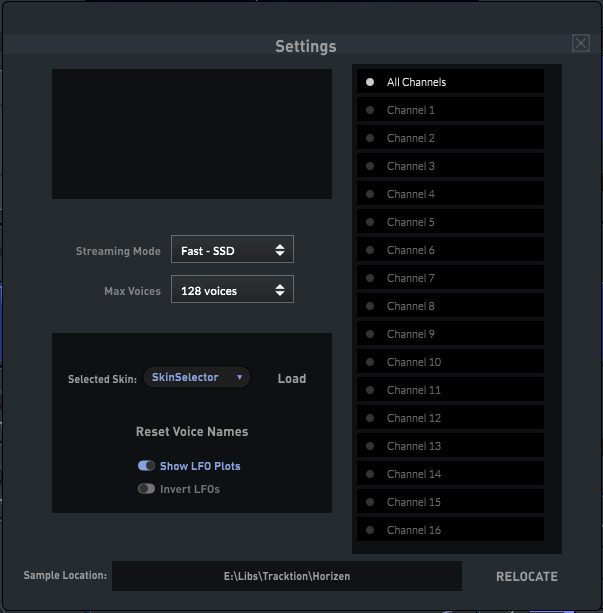
Task: Close the Settings dialog with the X icon
Action: (x=581, y=43)
